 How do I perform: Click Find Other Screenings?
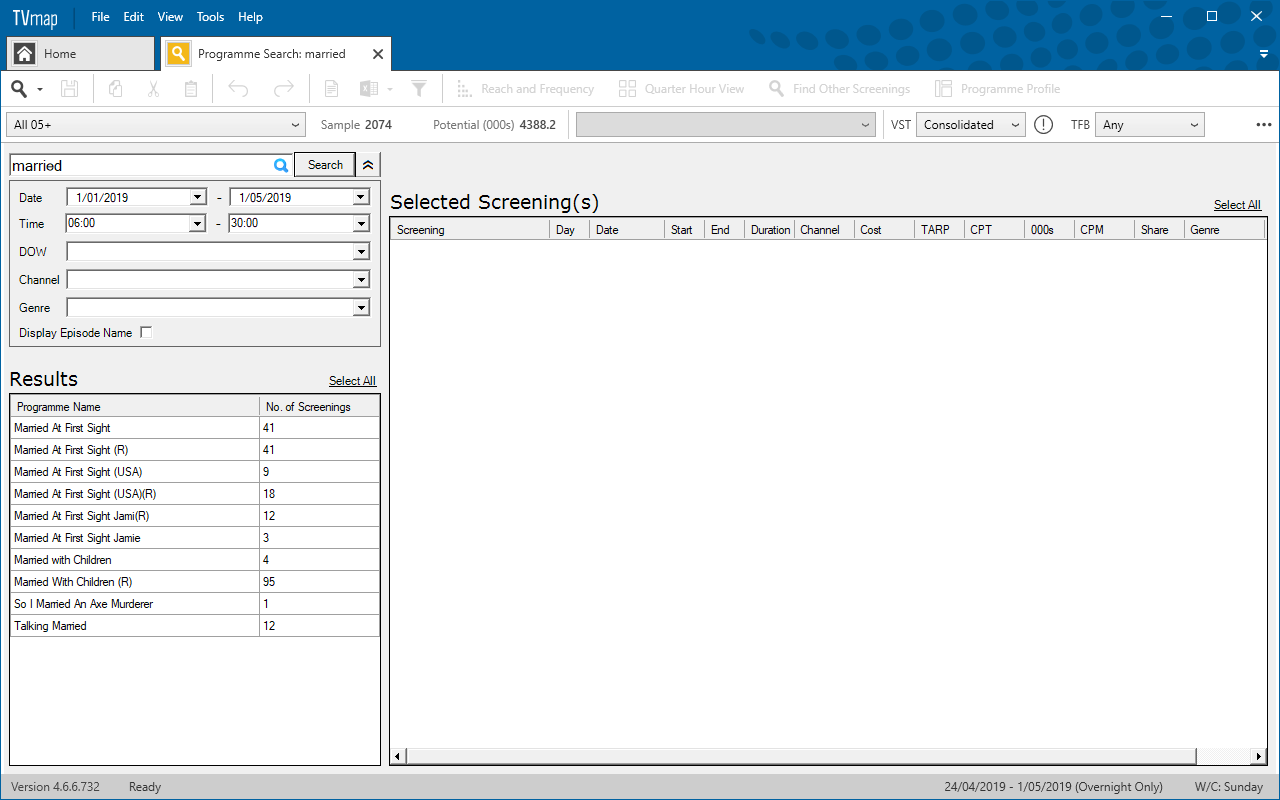(x=839, y=89)
